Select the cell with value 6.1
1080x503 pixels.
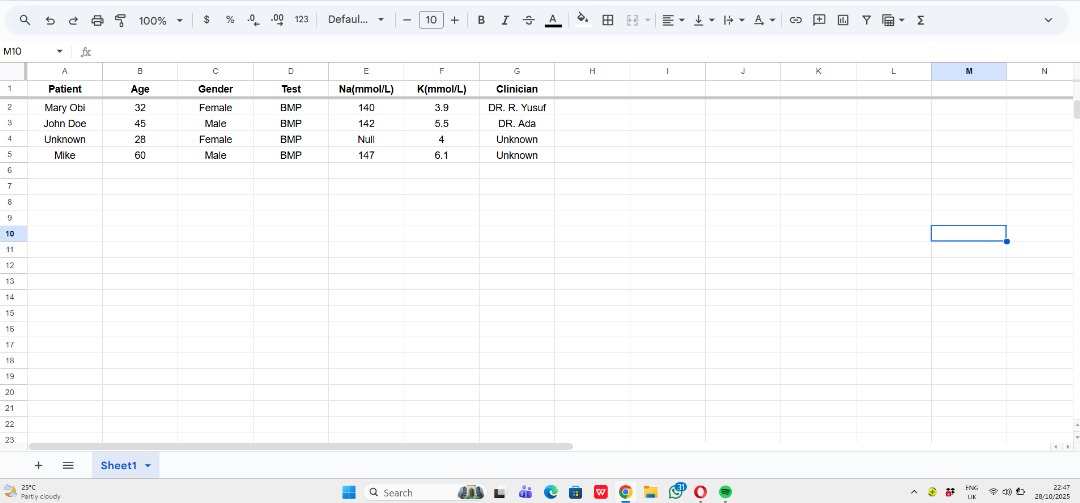[x=442, y=155]
